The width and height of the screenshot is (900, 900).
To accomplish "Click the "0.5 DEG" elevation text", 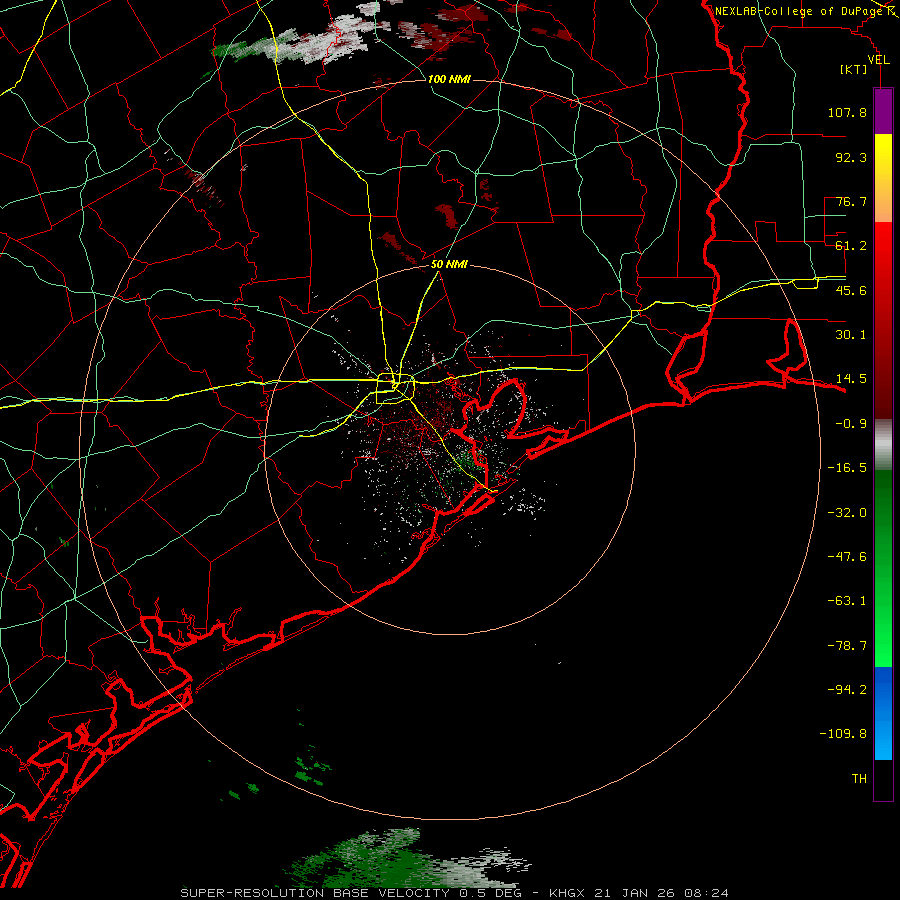I will [x=490, y=893].
